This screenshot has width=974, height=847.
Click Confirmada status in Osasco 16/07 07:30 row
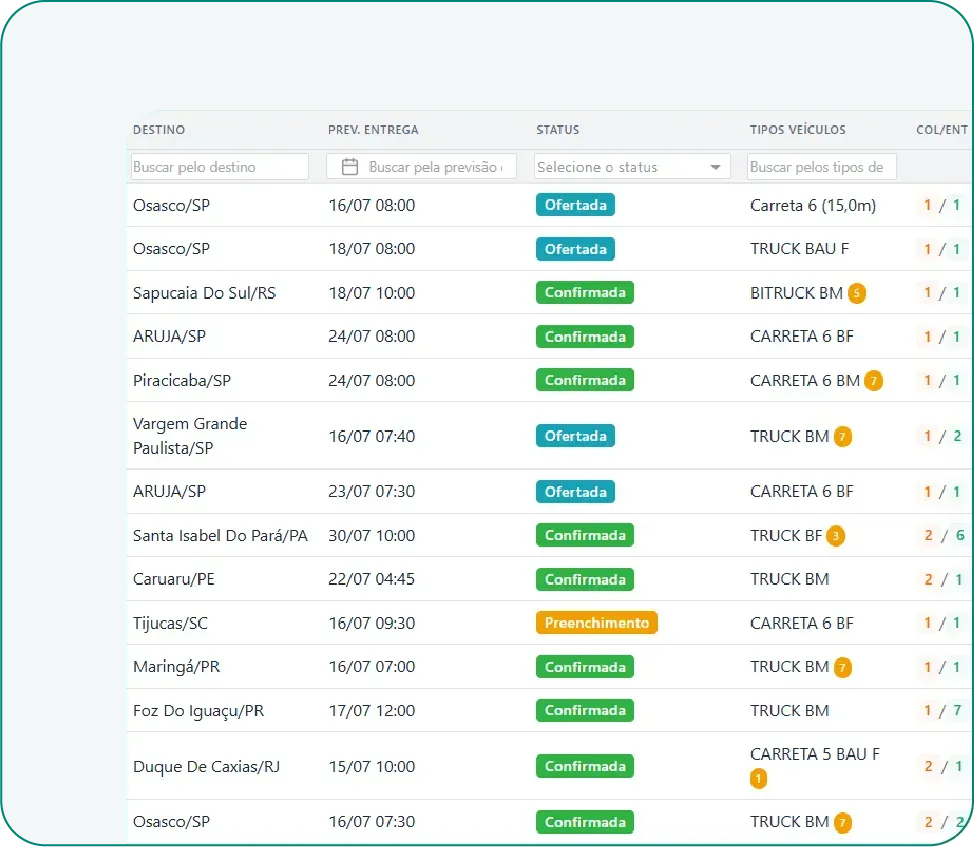tap(585, 822)
